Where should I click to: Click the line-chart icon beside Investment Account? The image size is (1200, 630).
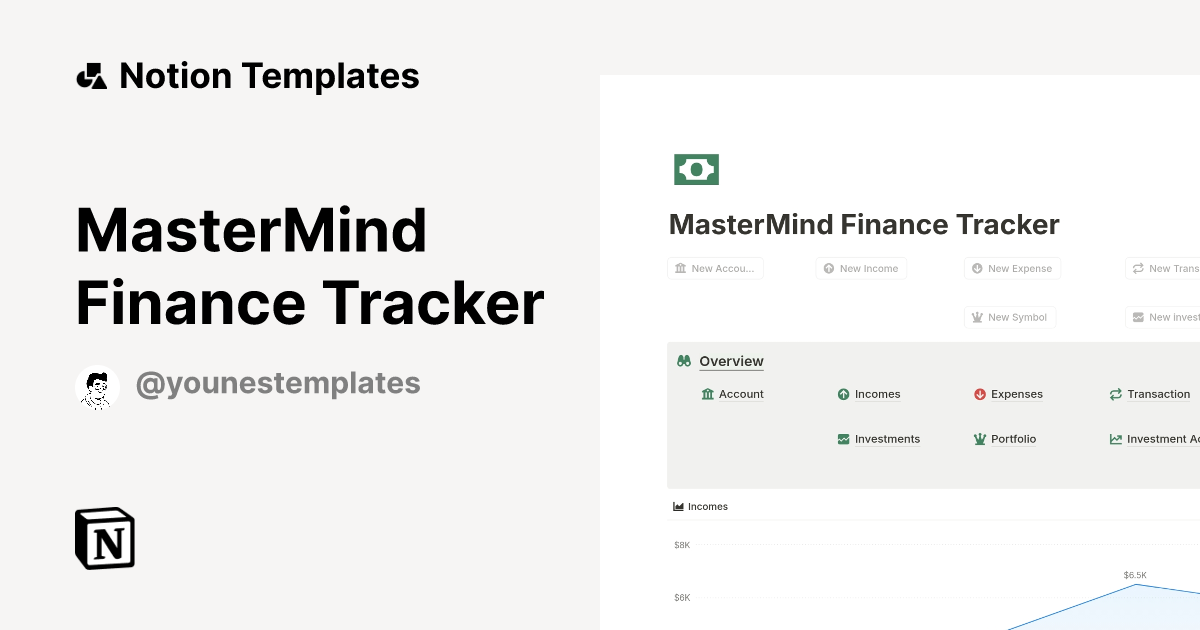click(1115, 439)
